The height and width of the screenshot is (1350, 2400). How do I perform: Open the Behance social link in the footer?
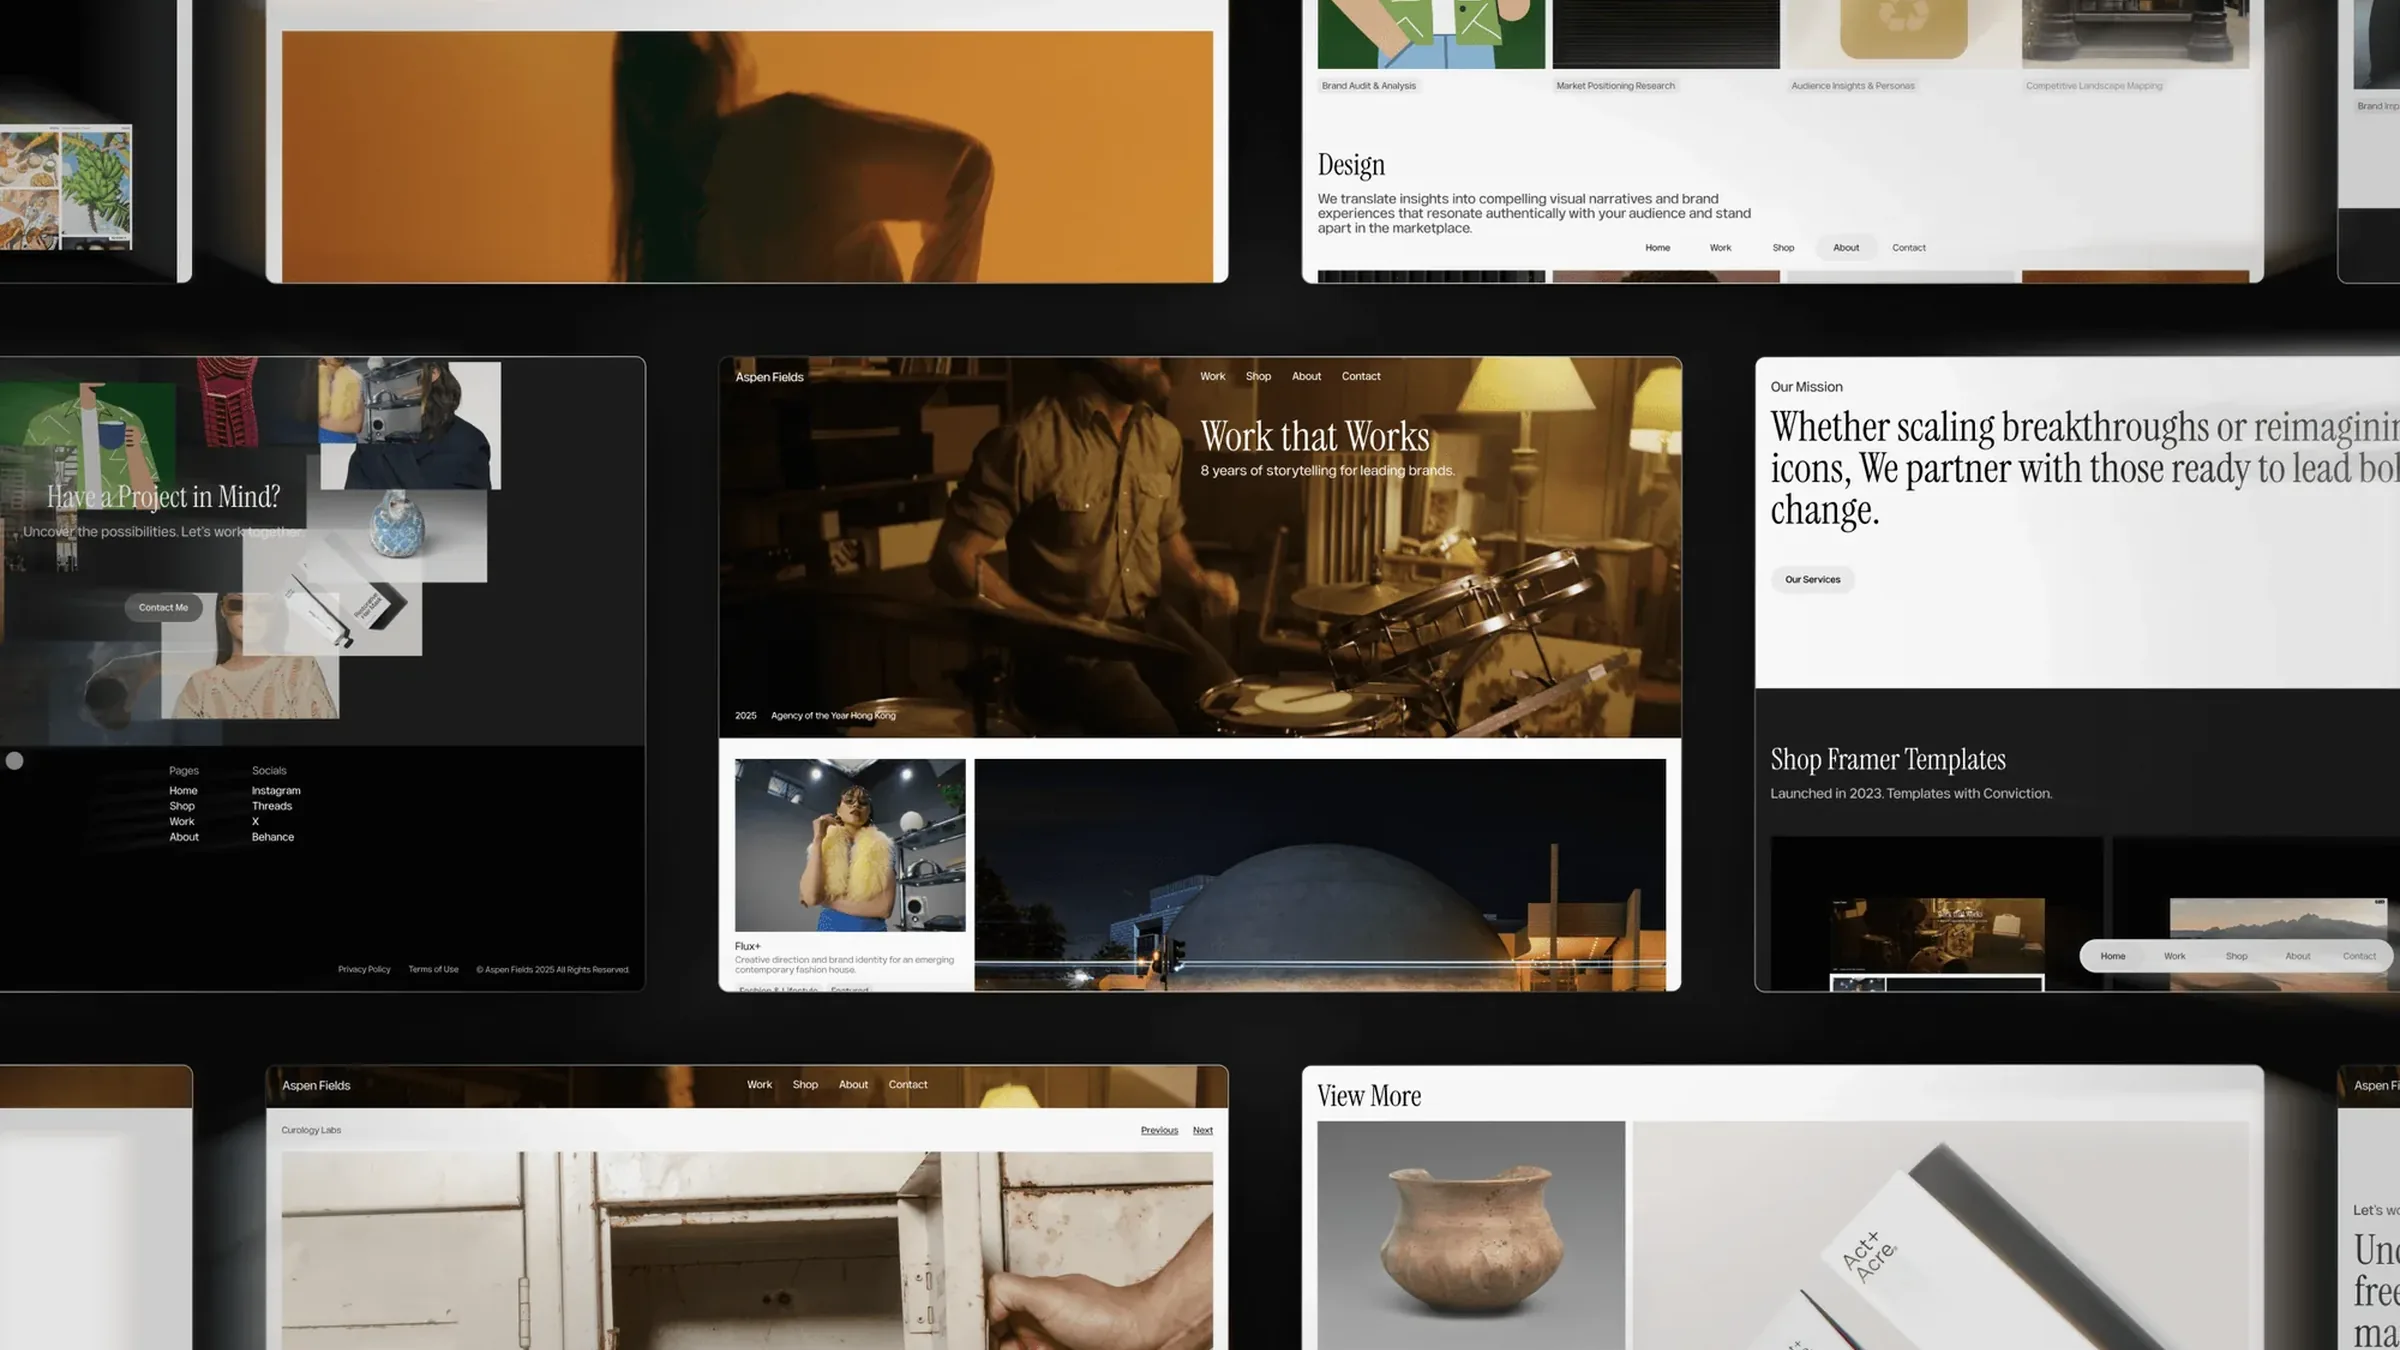point(273,837)
